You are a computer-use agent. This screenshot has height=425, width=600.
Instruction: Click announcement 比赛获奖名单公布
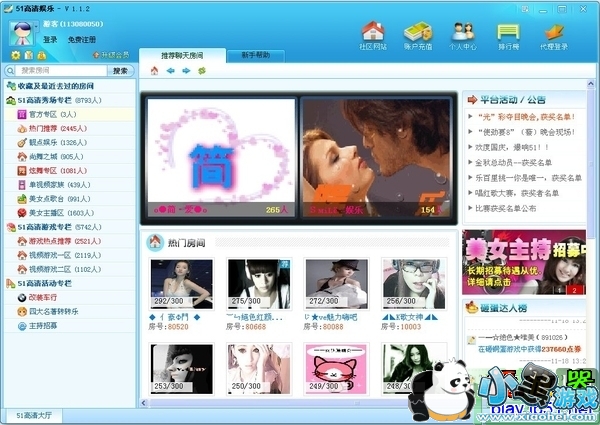coord(505,208)
